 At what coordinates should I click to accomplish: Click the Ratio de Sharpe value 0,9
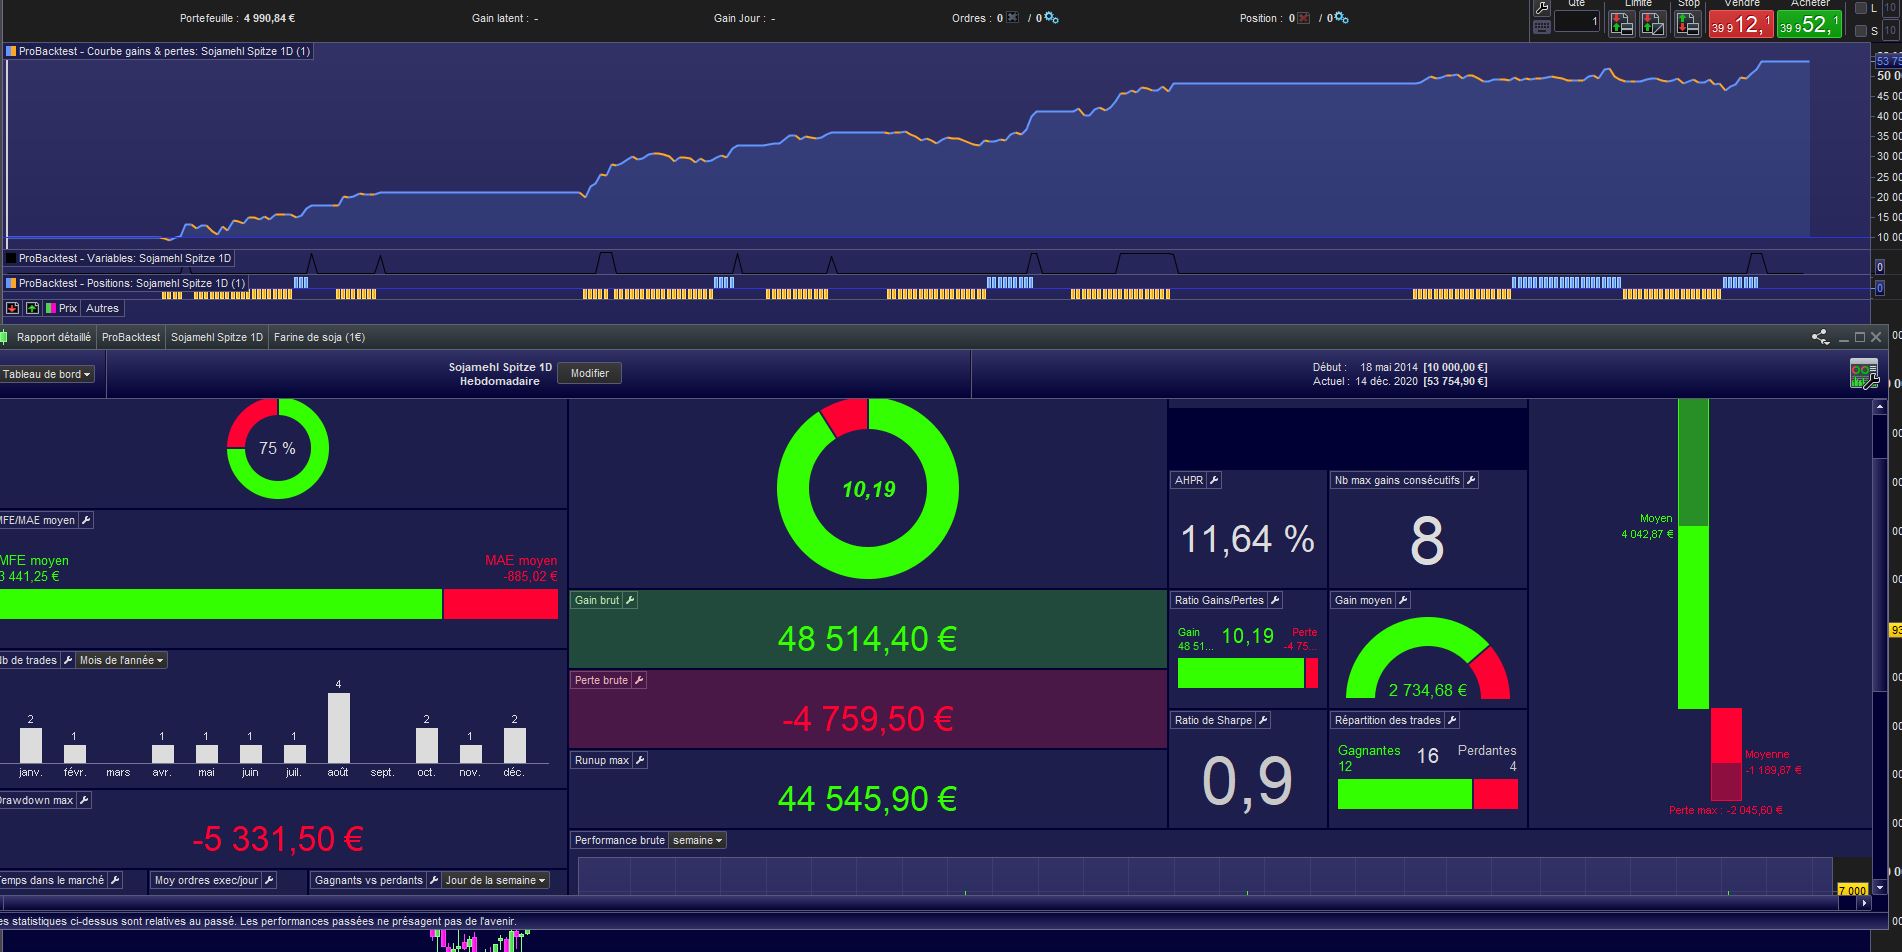click(x=1247, y=781)
